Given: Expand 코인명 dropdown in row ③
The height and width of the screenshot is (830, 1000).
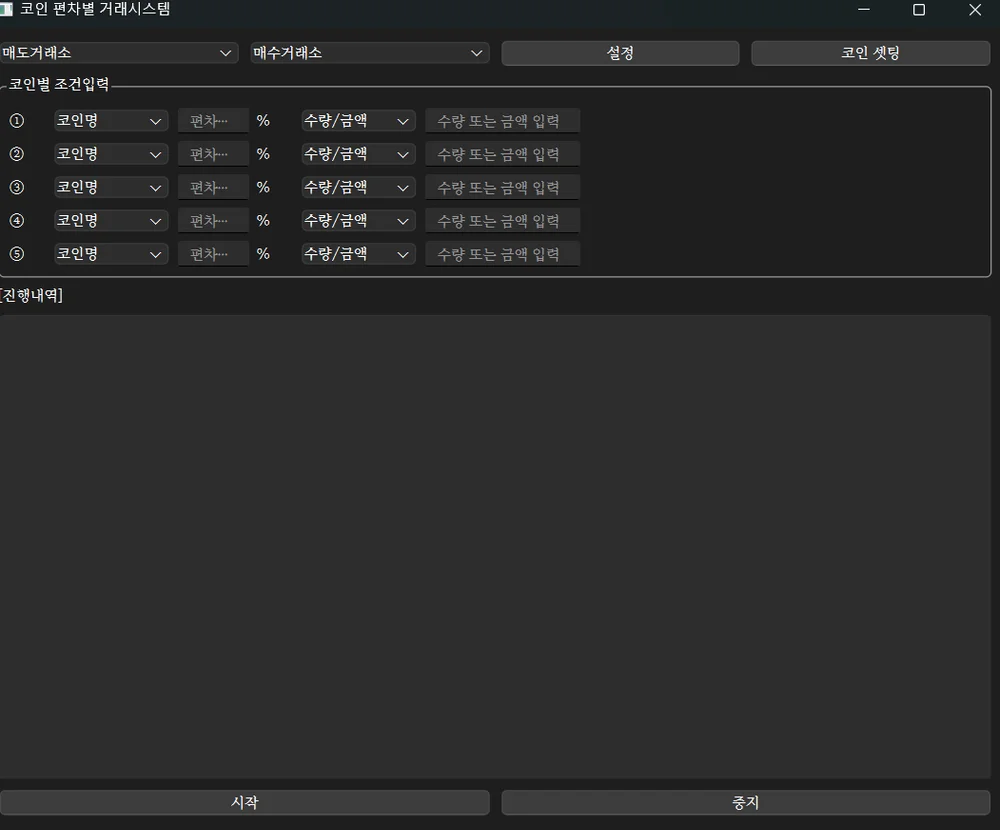Looking at the screenshot, I should (111, 188).
